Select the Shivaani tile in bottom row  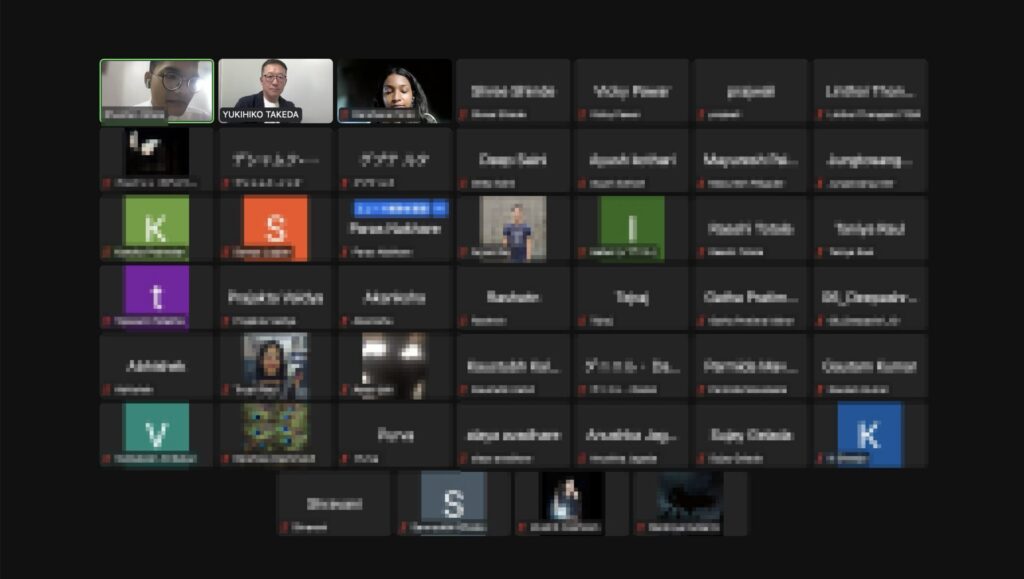333,504
